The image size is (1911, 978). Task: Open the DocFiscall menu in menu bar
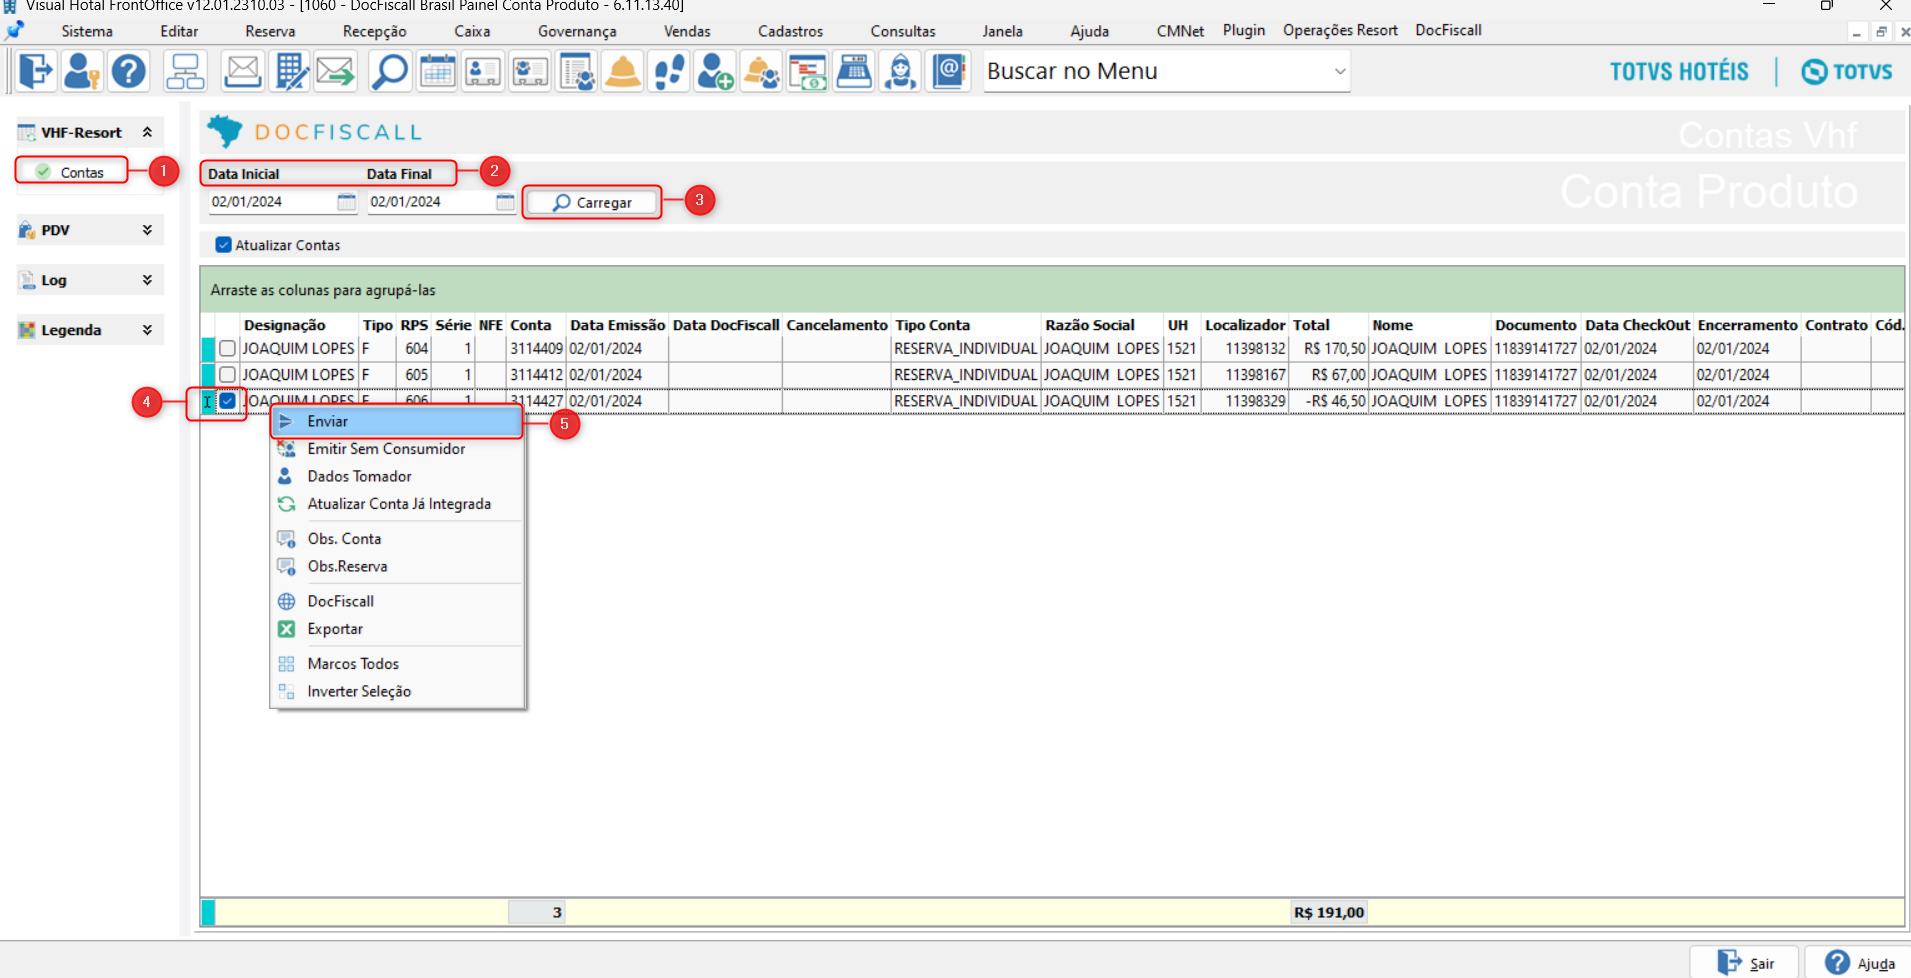(x=1448, y=31)
